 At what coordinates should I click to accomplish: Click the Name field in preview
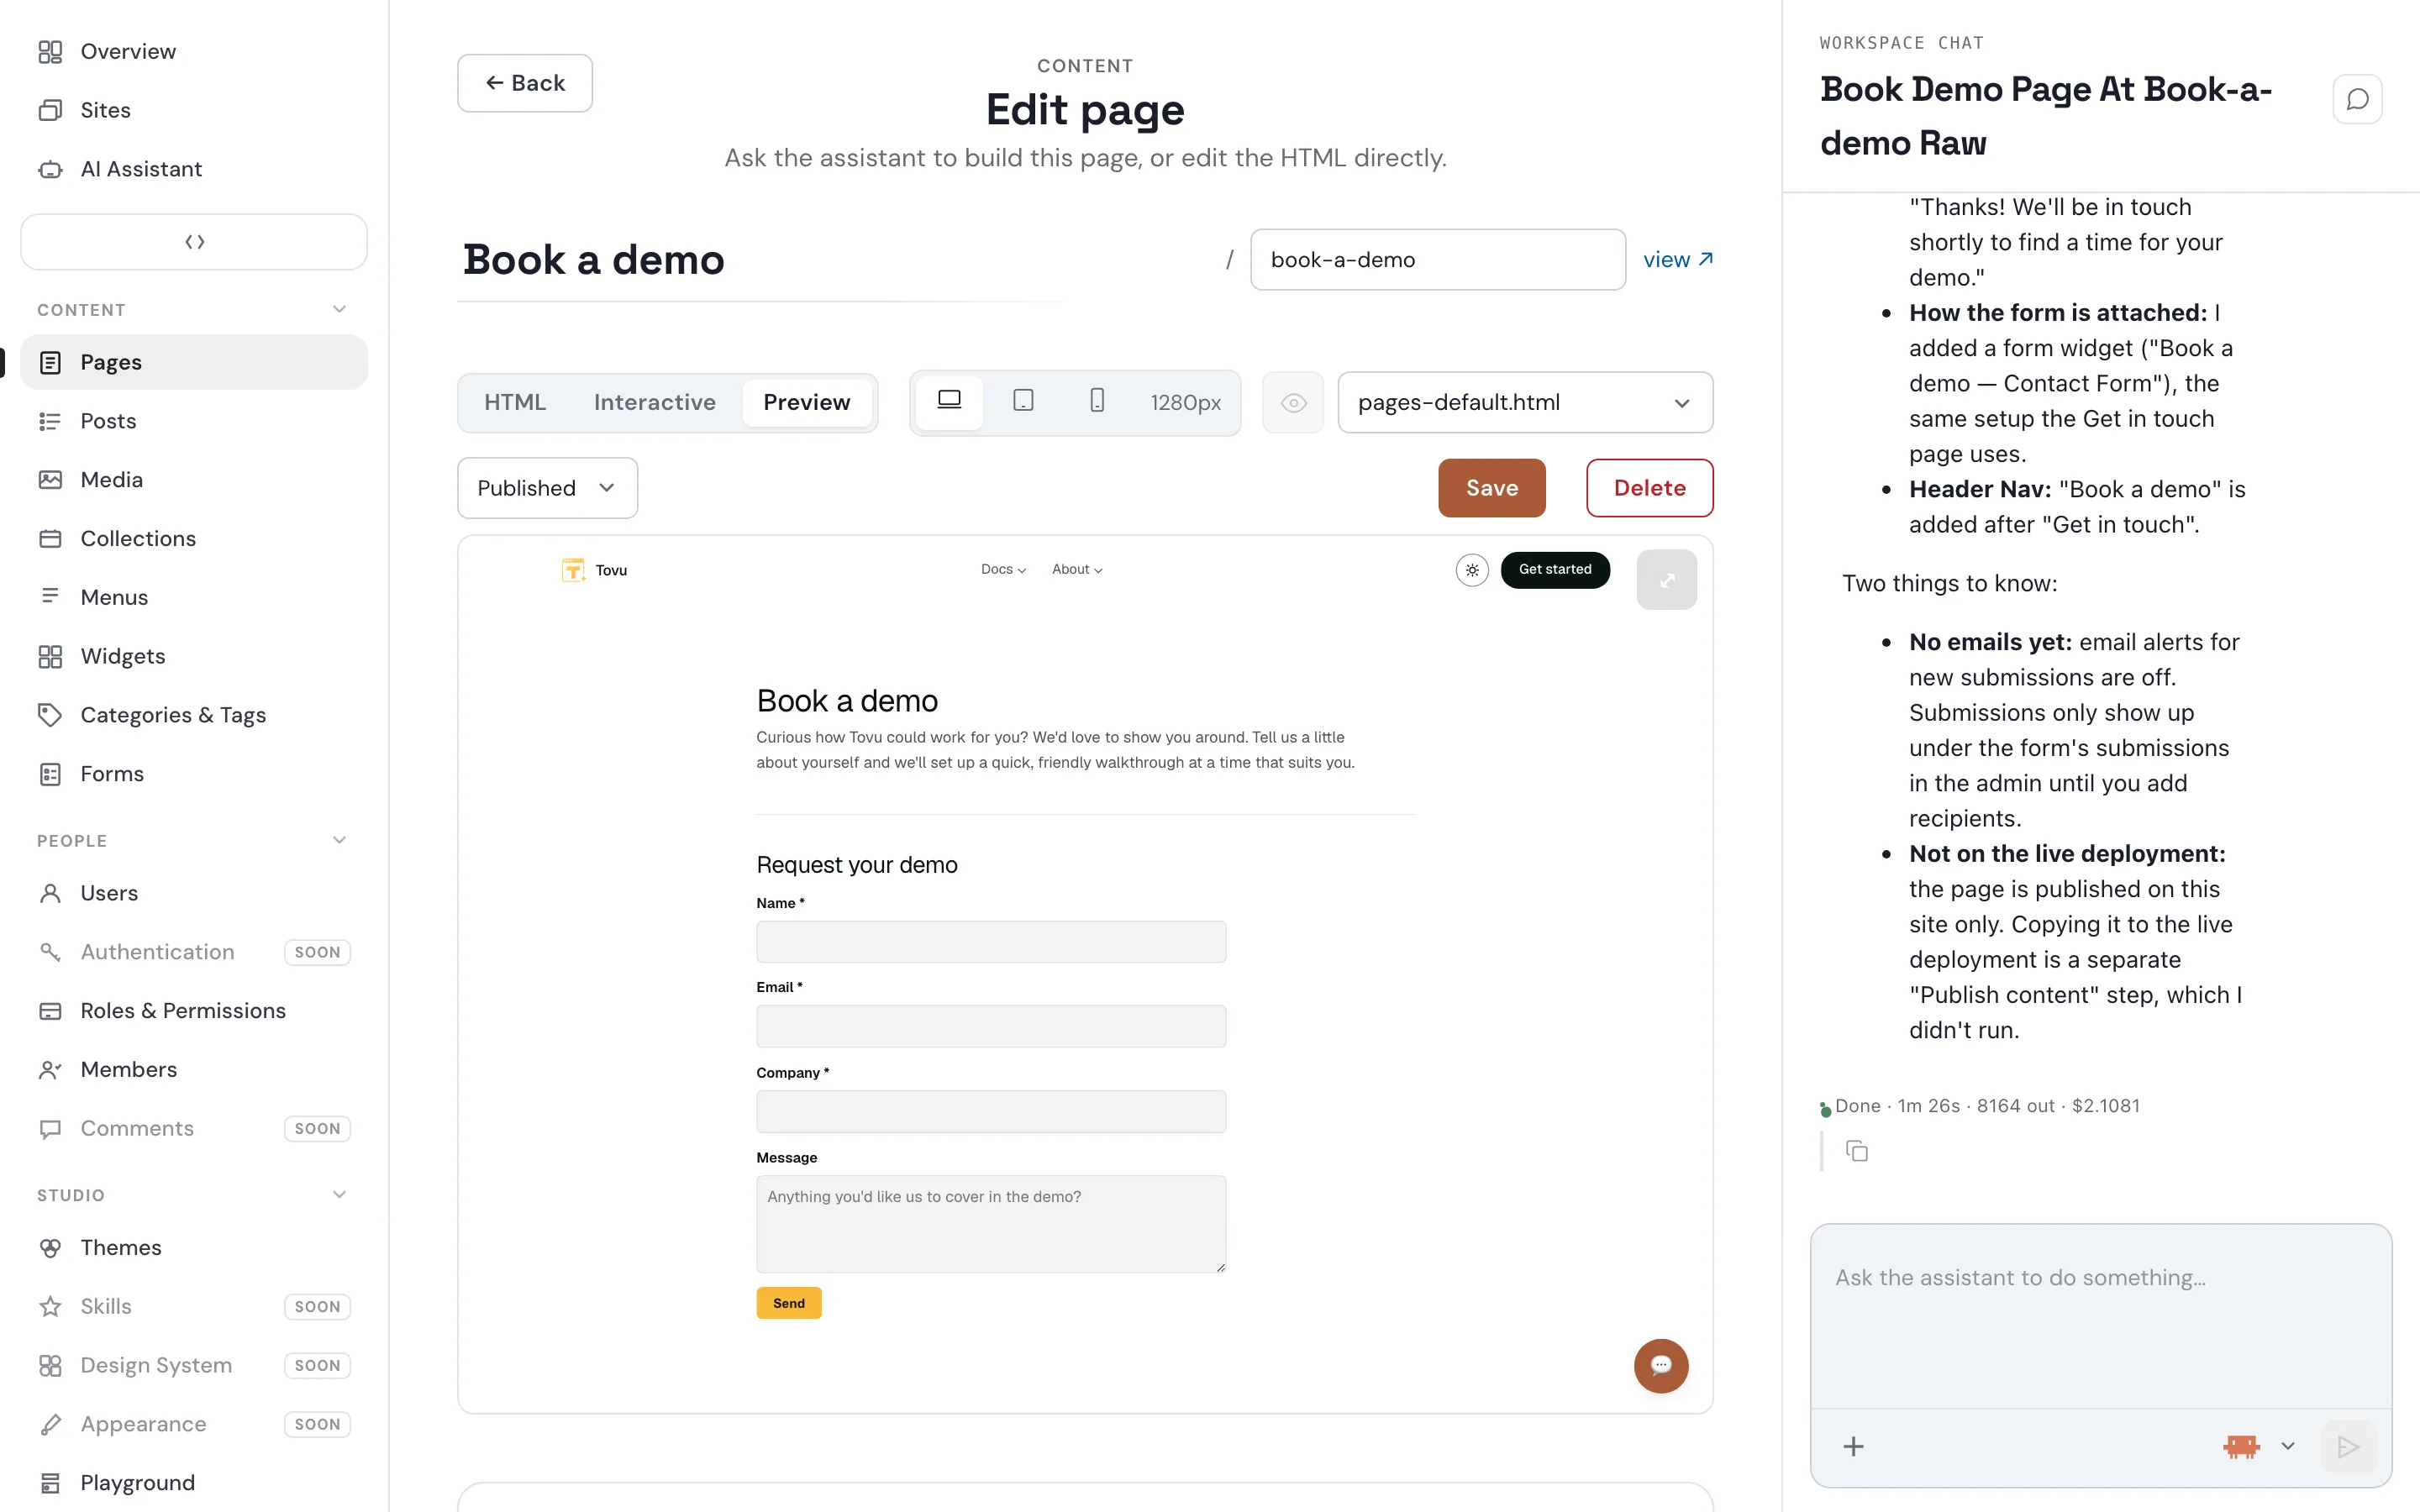(x=991, y=942)
